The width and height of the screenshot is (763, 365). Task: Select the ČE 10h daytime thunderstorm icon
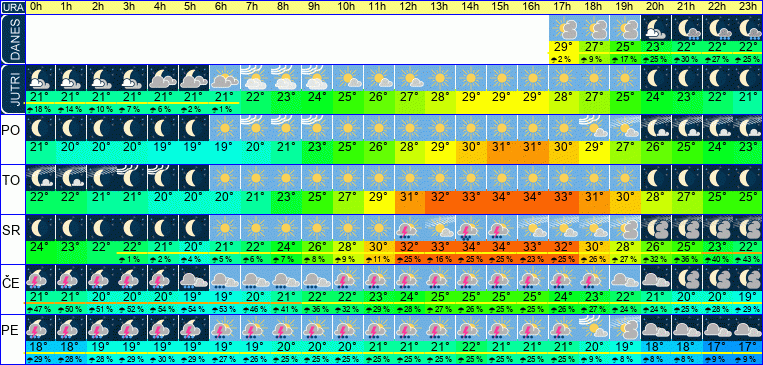click(x=348, y=277)
